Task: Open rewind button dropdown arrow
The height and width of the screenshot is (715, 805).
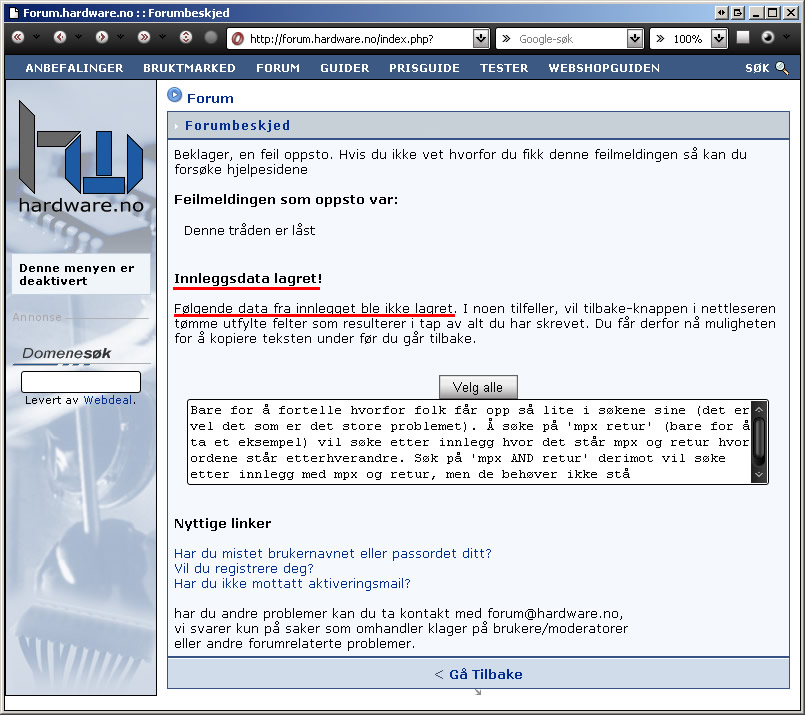Action: [x=36, y=37]
